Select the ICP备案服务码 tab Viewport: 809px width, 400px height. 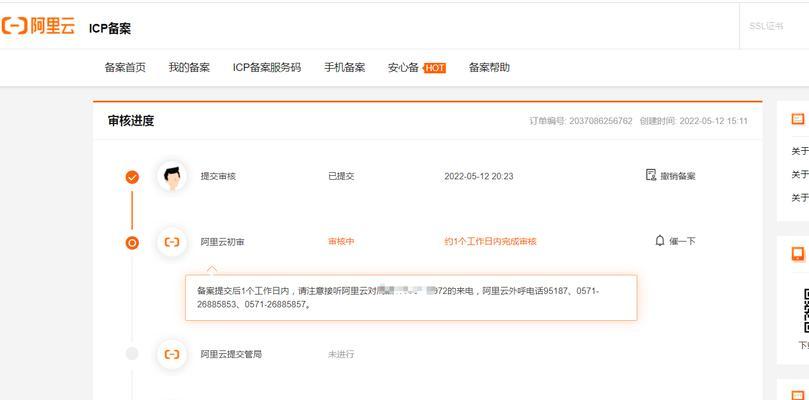point(267,68)
